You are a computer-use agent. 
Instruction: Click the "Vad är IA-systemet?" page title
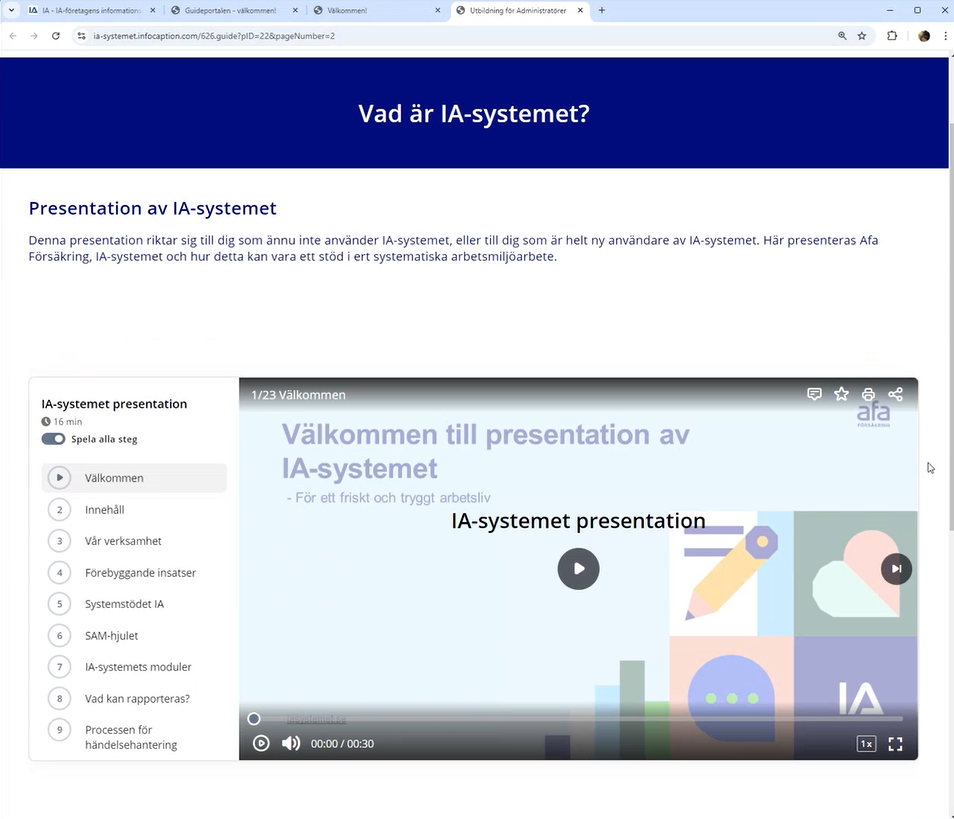[474, 114]
